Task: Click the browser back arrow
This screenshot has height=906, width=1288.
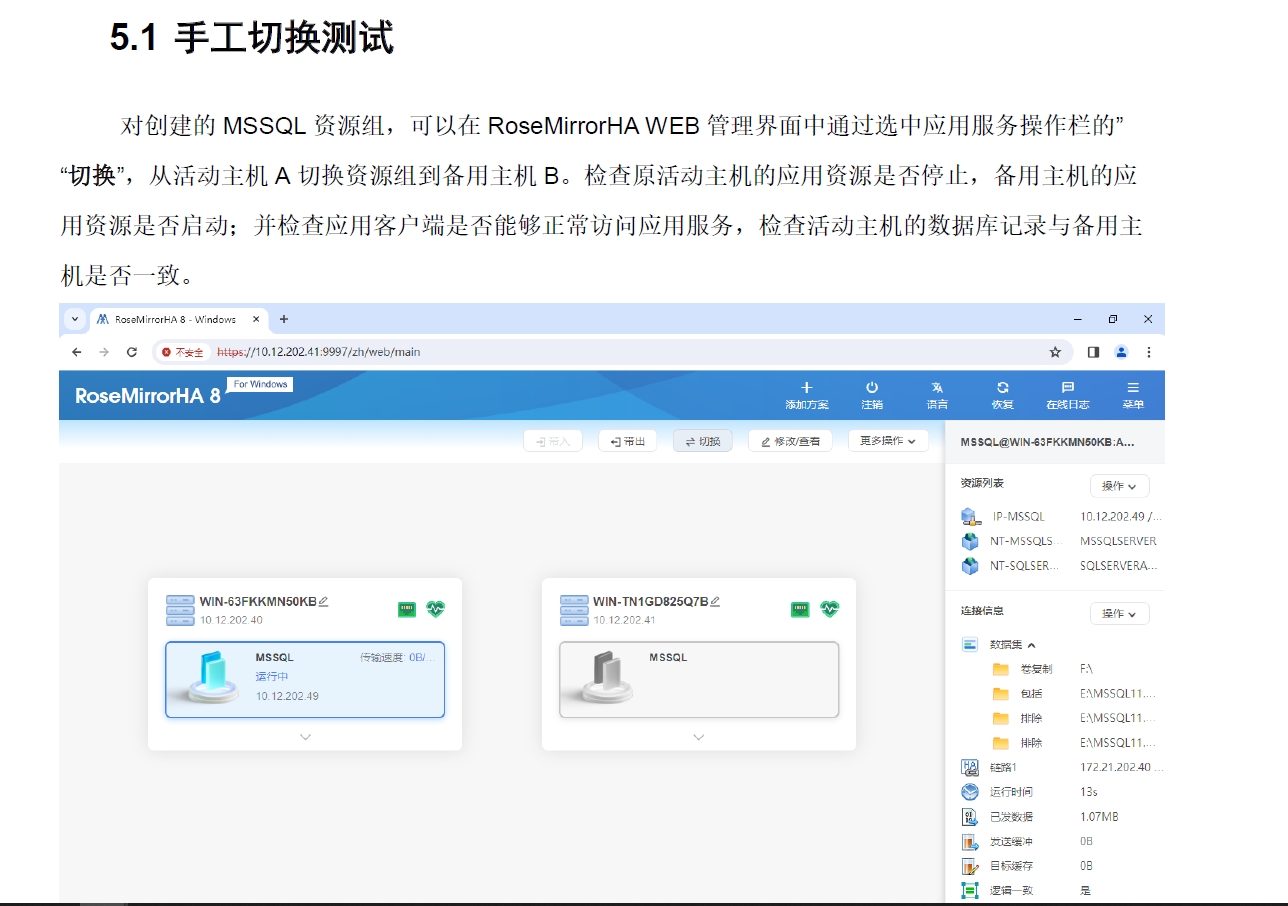Action: [x=77, y=352]
